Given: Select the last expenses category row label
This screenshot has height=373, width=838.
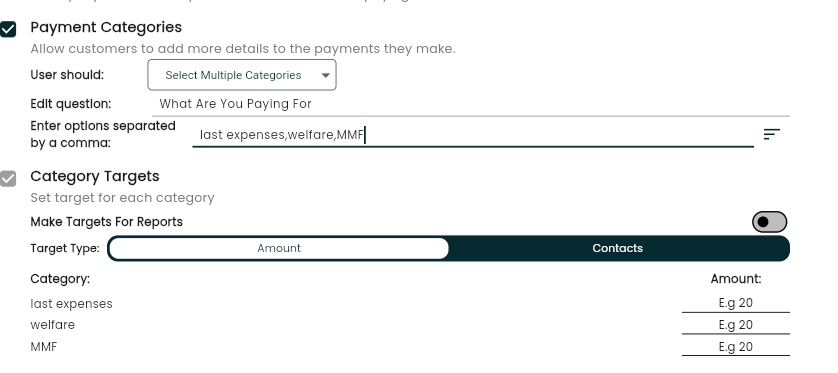Looking at the screenshot, I should point(71,304).
